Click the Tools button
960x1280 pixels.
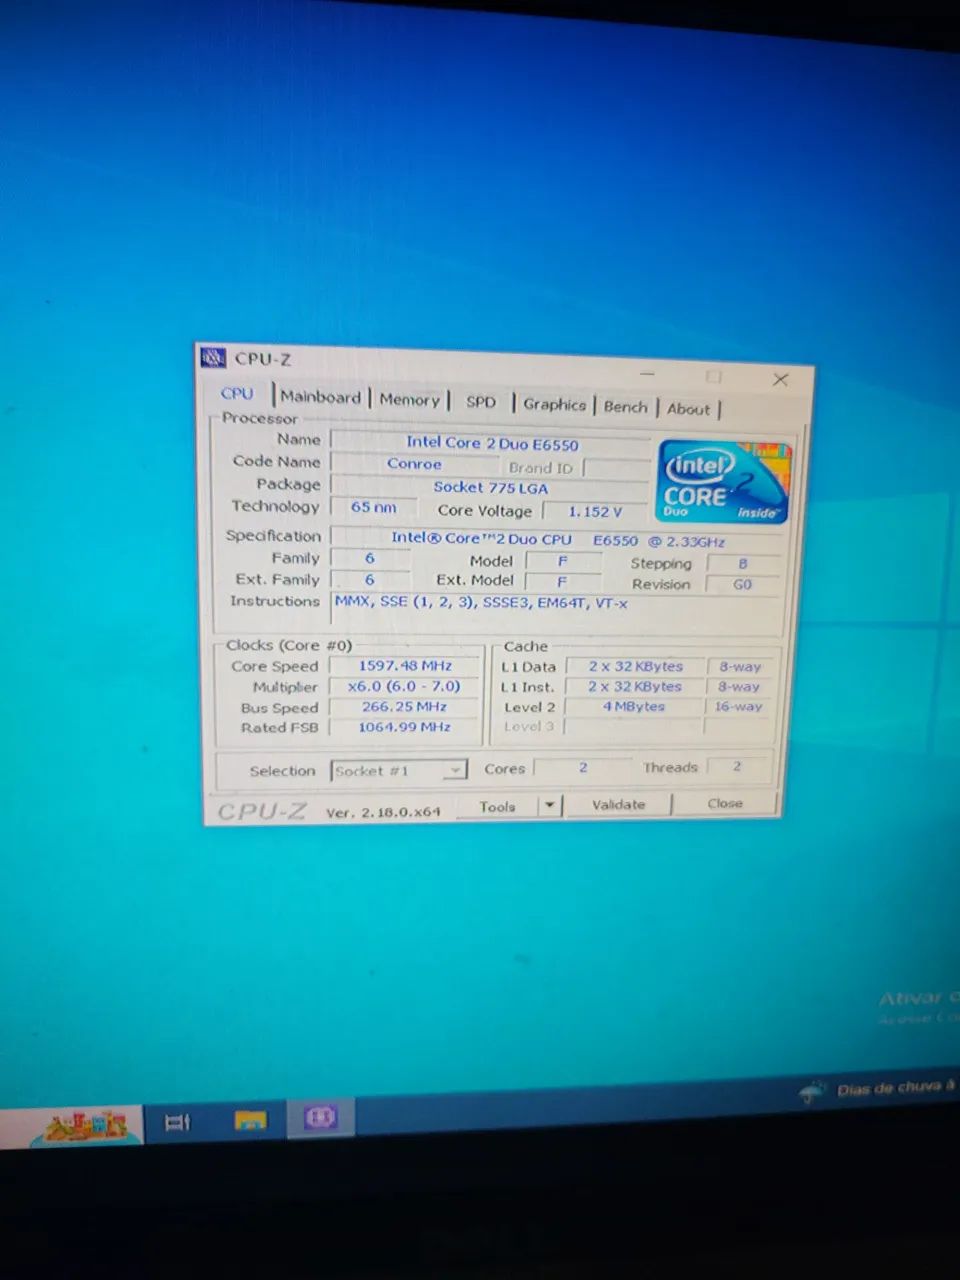[x=497, y=806]
